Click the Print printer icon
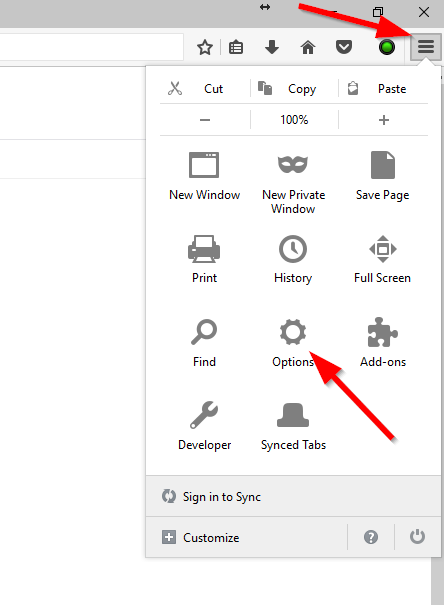Image resolution: width=444 pixels, height=605 pixels. [204, 249]
